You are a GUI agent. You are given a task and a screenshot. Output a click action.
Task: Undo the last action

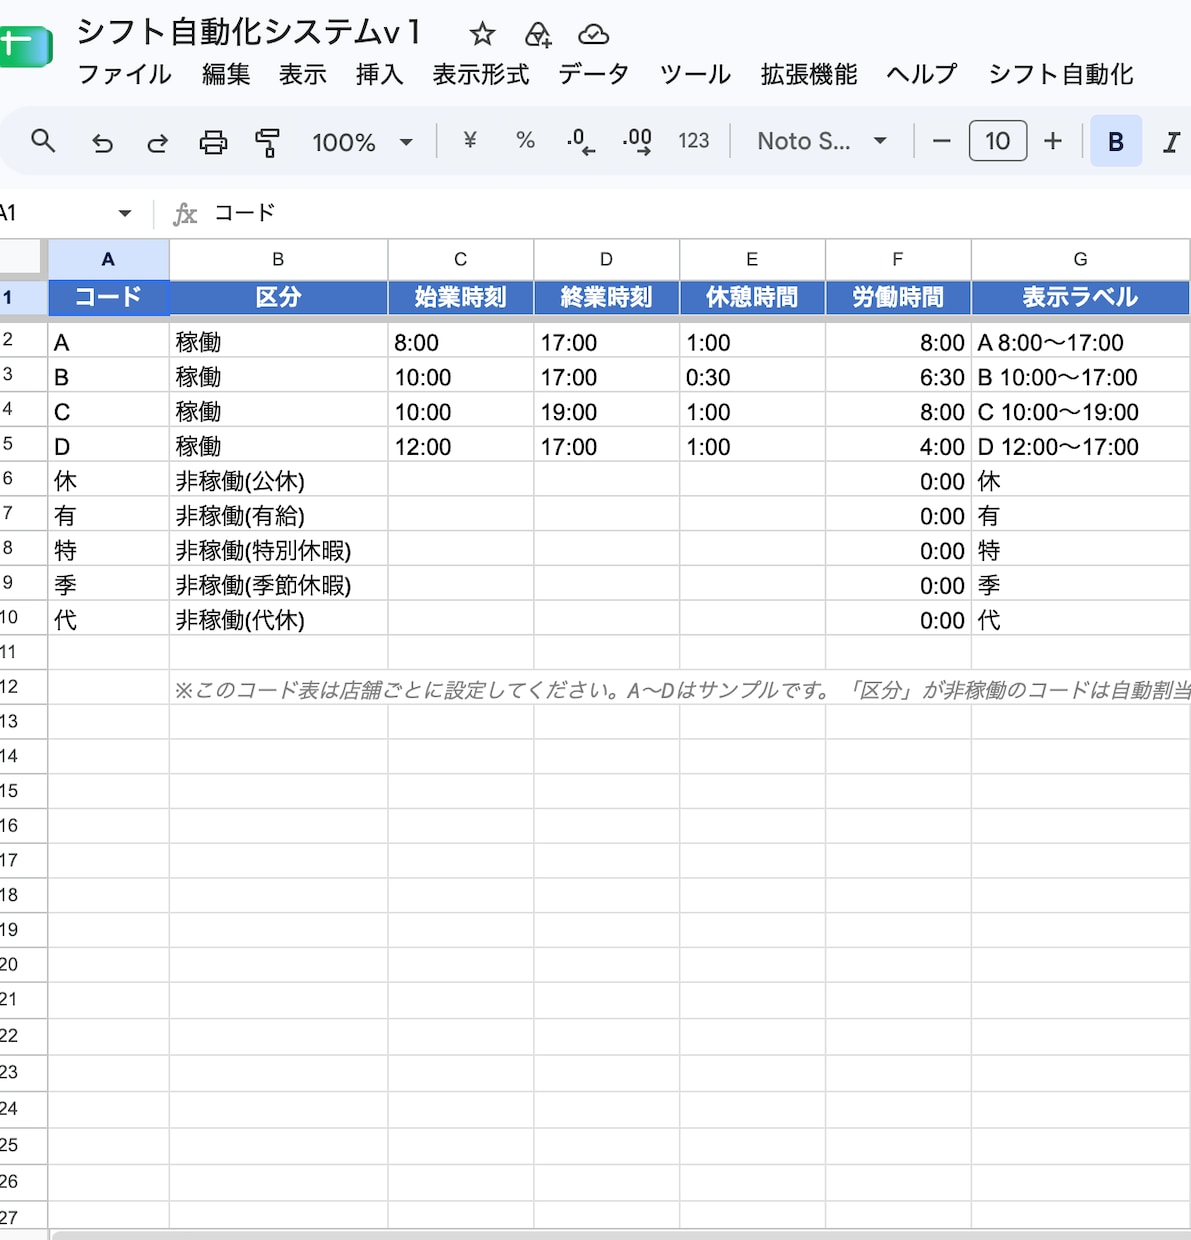(102, 142)
